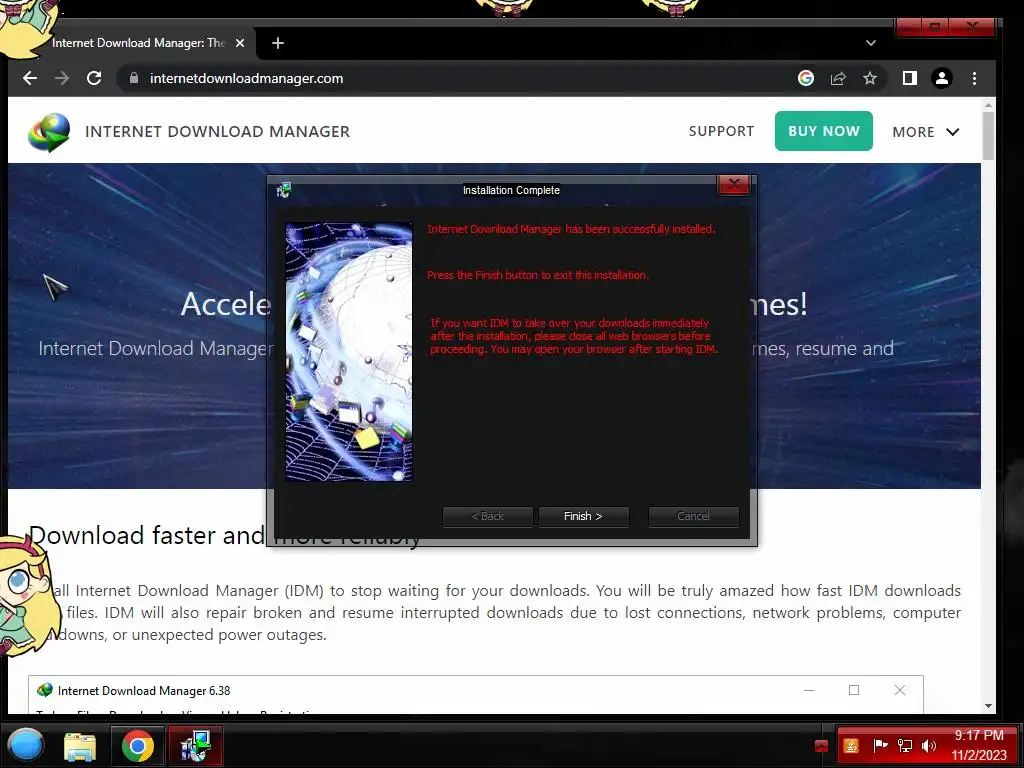Click the scrollbar down arrow

(988, 706)
